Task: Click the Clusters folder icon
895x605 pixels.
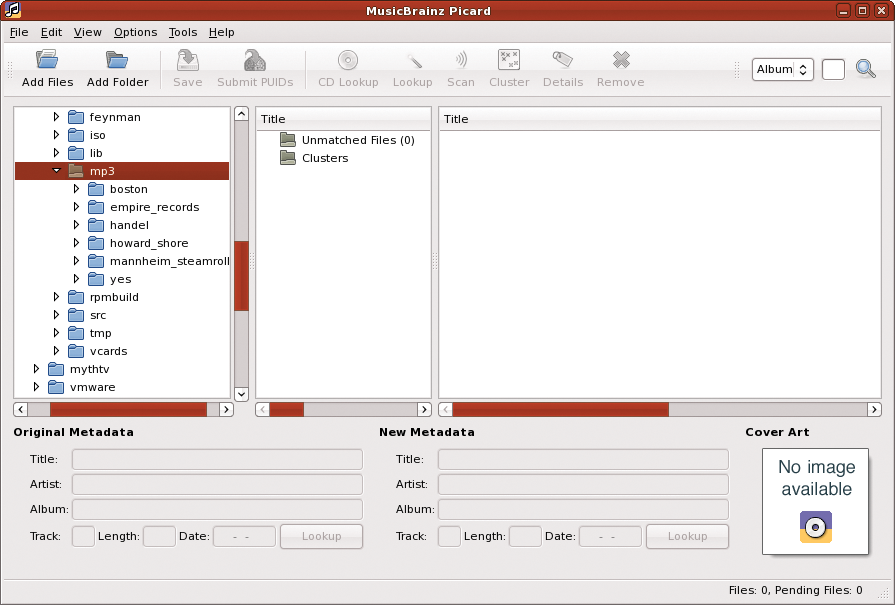Action: tap(288, 158)
